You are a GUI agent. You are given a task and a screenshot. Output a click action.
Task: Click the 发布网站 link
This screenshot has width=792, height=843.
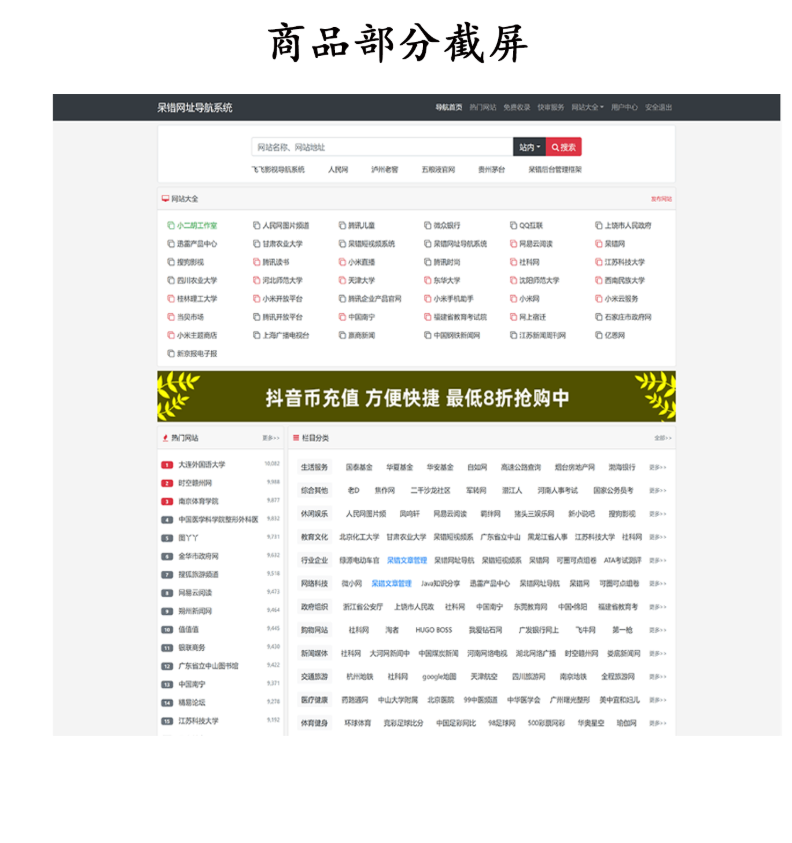(661, 199)
